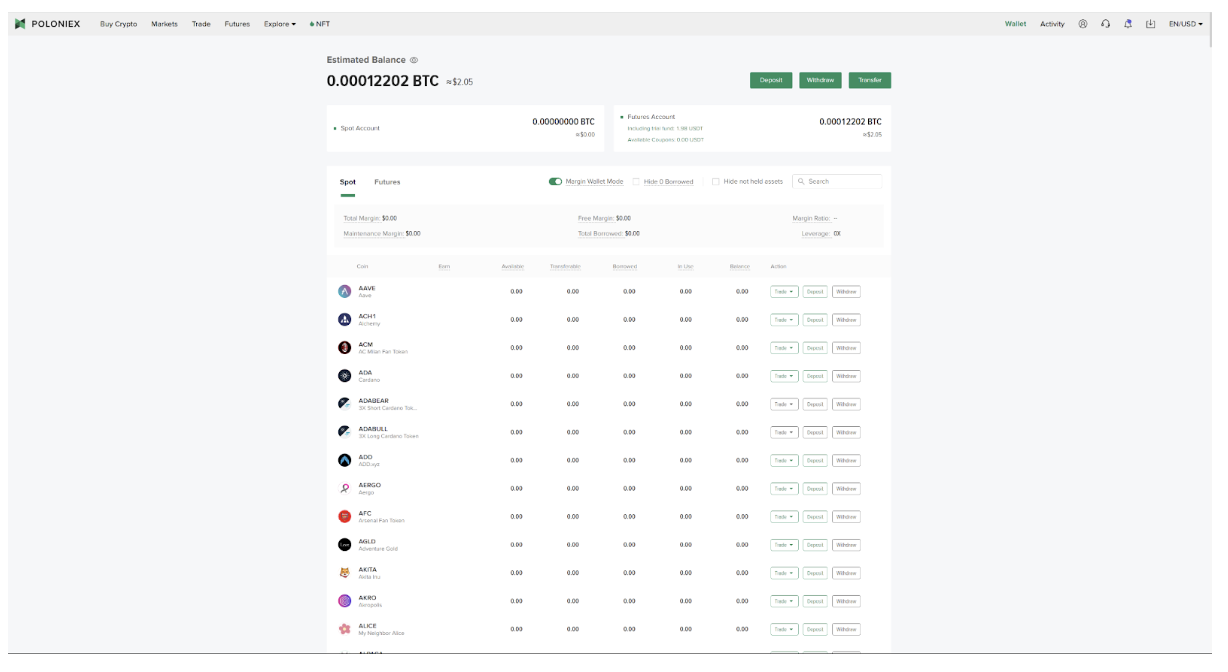Click the green Deposit button
The image size is (1228, 672).
click(x=771, y=80)
